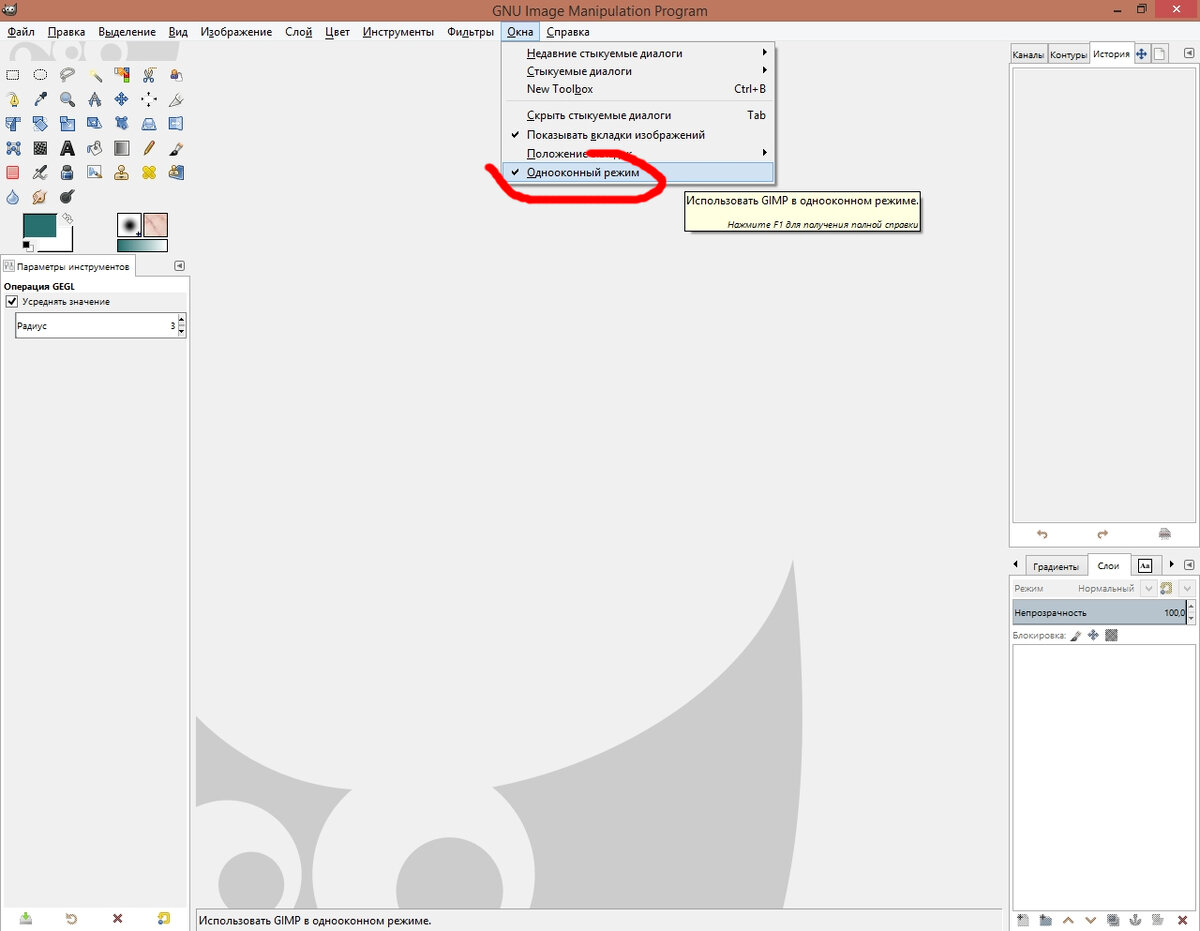Select the Measure compass tool
This screenshot has height=931, width=1200.
click(94, 99)
